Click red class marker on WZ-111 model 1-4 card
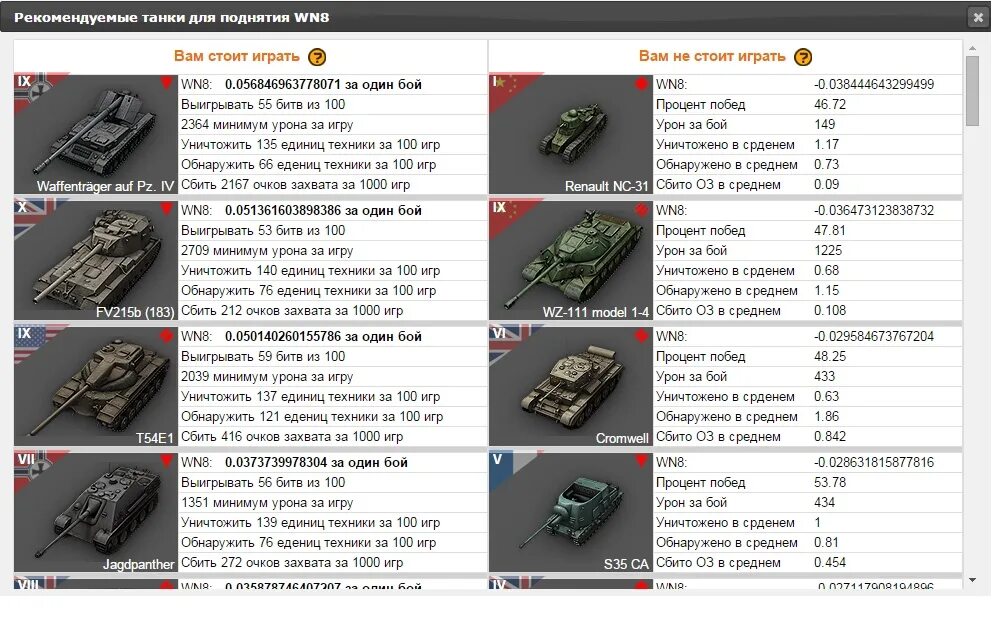Viewport: 1008px width, 630px height. pos(641,209)
